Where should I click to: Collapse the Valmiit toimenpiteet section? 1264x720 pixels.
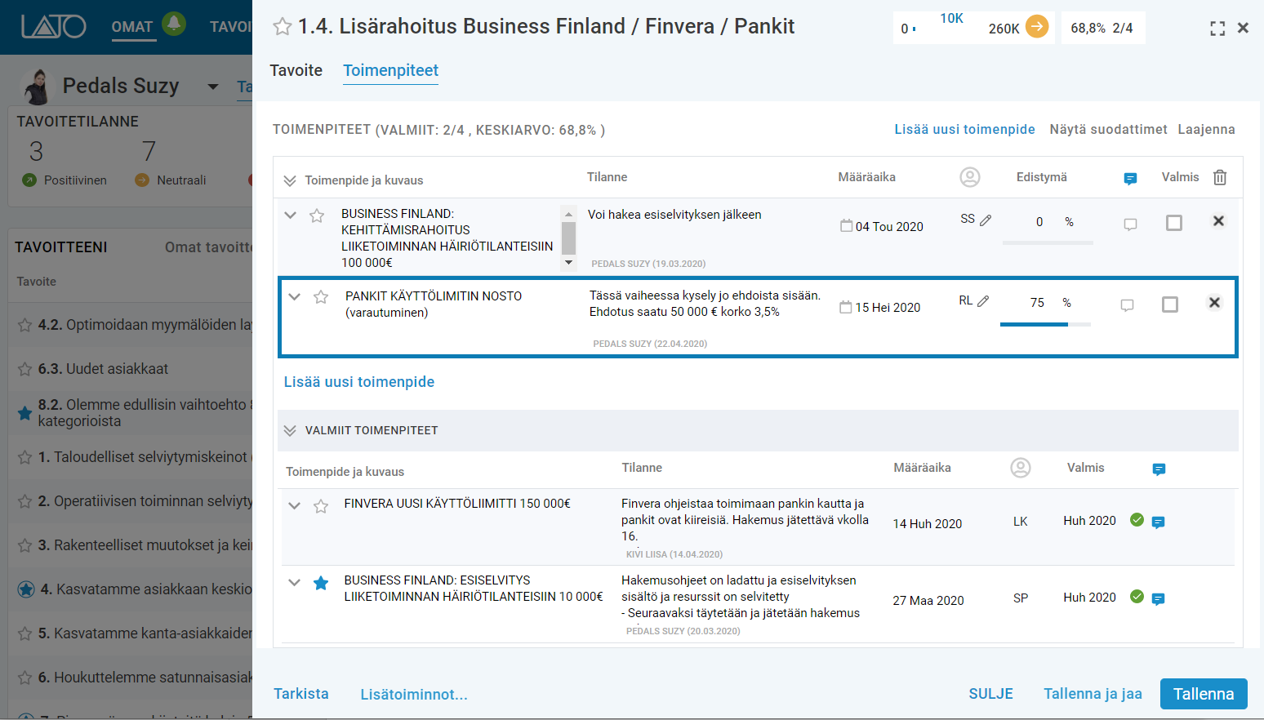coord(290,431)
